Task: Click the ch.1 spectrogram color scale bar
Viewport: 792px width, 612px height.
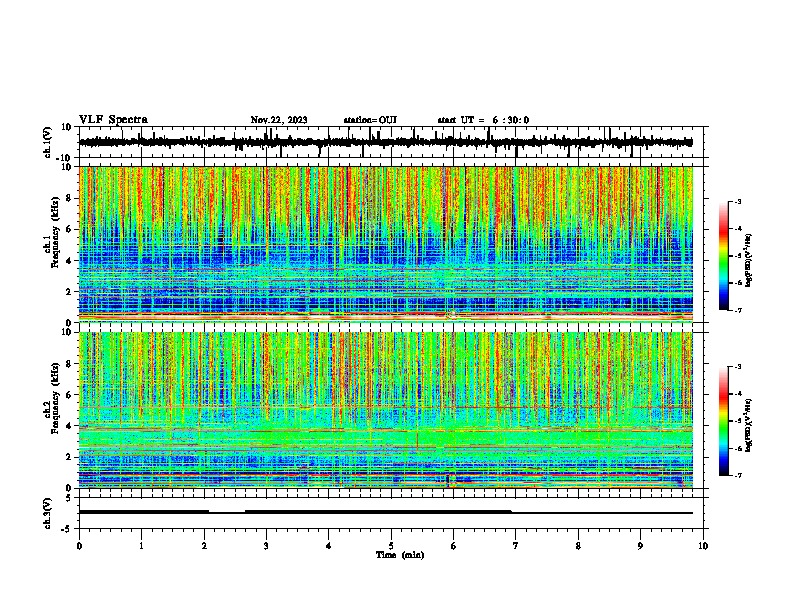Action: pyautogui.click(x=723, y=256)
